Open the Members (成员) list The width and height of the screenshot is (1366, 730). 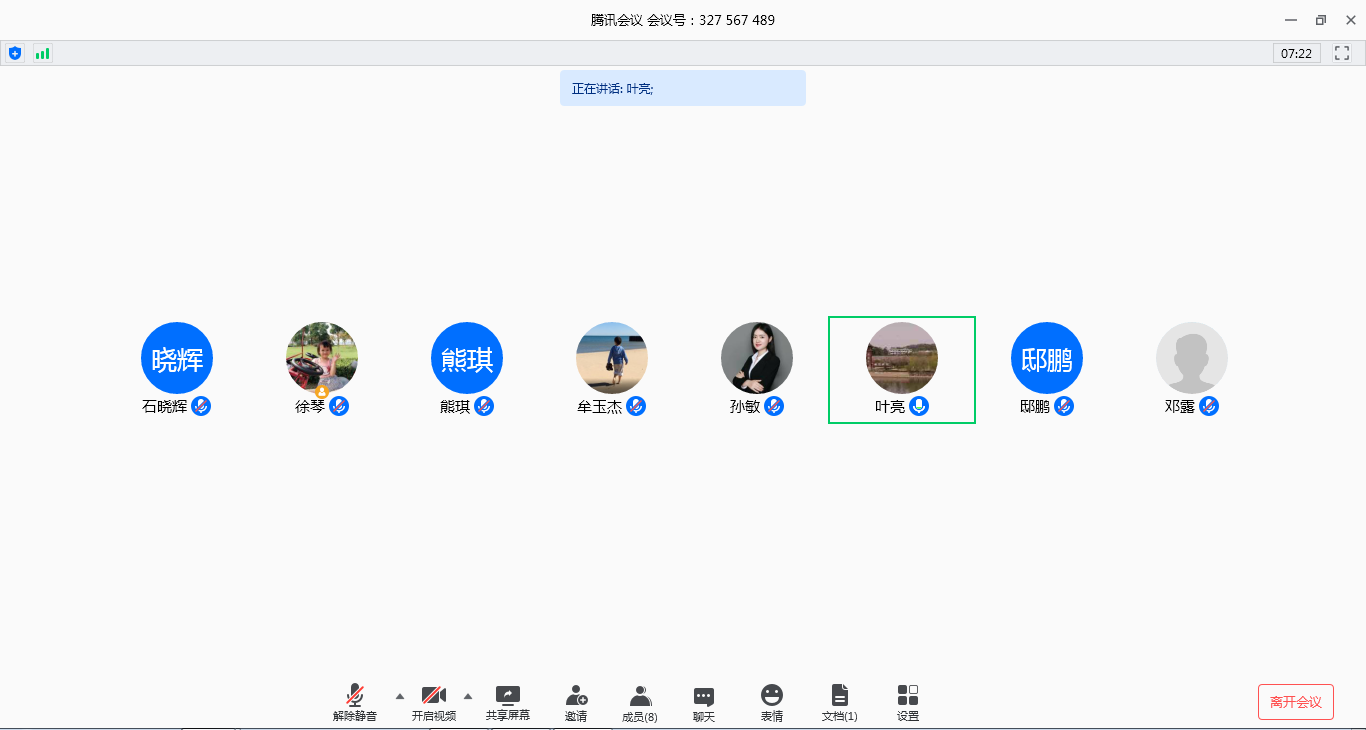click(x=640, y=703)
